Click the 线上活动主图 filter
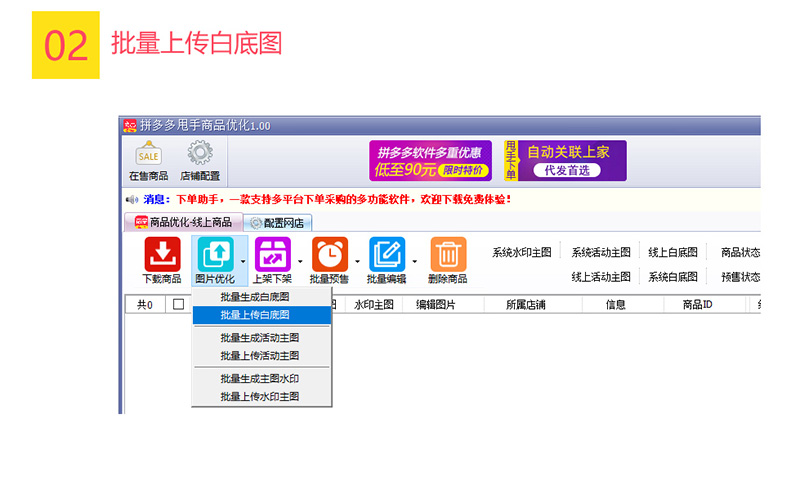The height and width of the screenshot is (485, 800). (x=601, y=277)
